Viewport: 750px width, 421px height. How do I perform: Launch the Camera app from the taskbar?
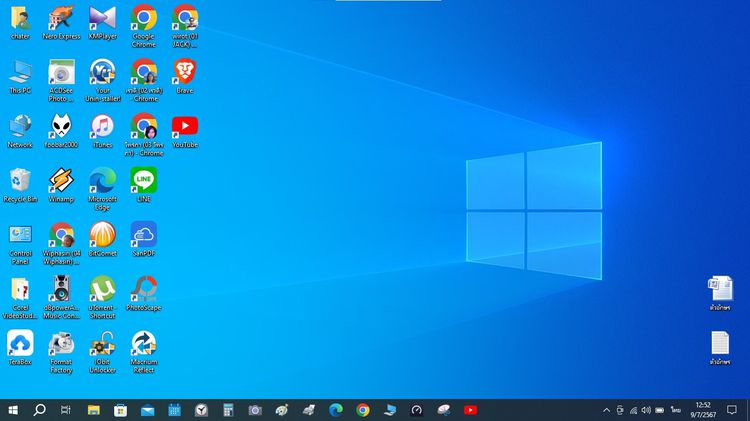(255, 410)
